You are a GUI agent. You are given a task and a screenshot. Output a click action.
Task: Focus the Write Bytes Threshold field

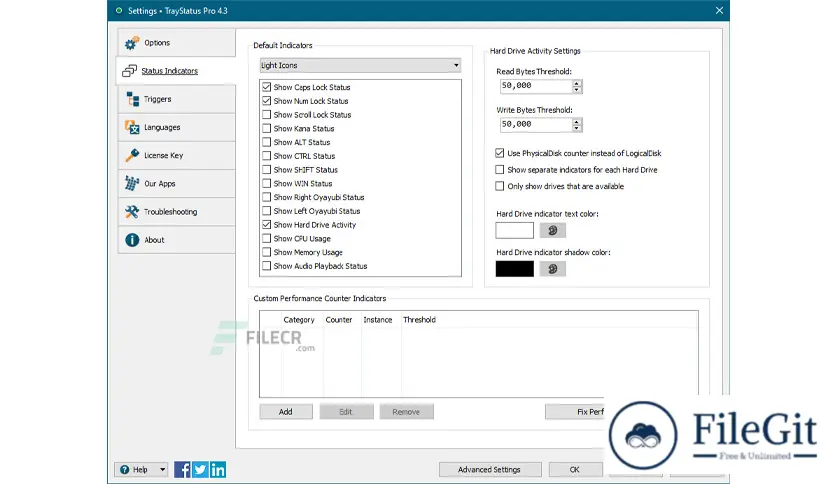(x=536, y=124)
